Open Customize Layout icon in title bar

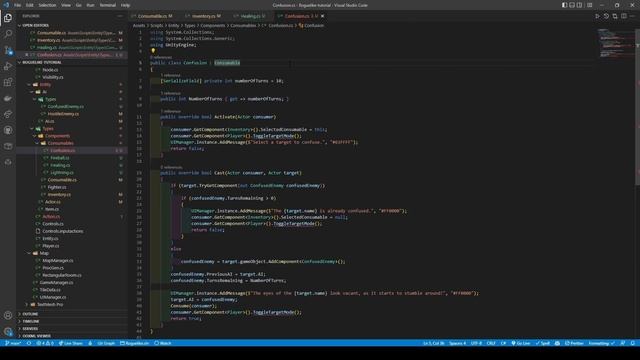[x=589, y=5]
